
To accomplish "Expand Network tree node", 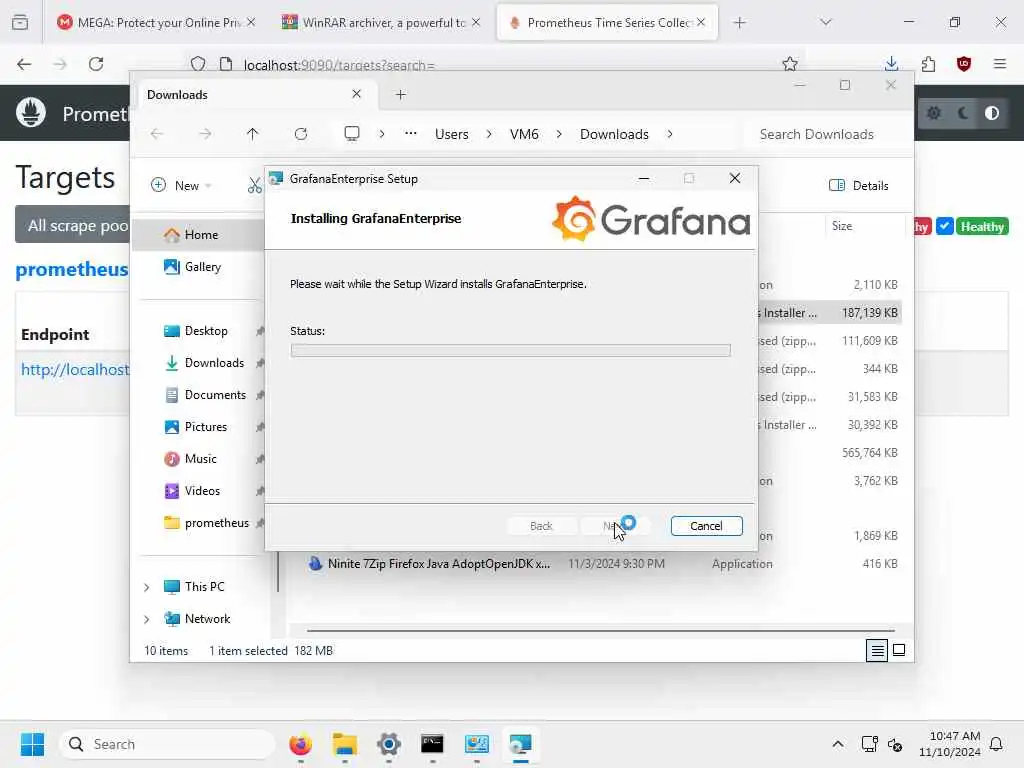I will 147,619.
